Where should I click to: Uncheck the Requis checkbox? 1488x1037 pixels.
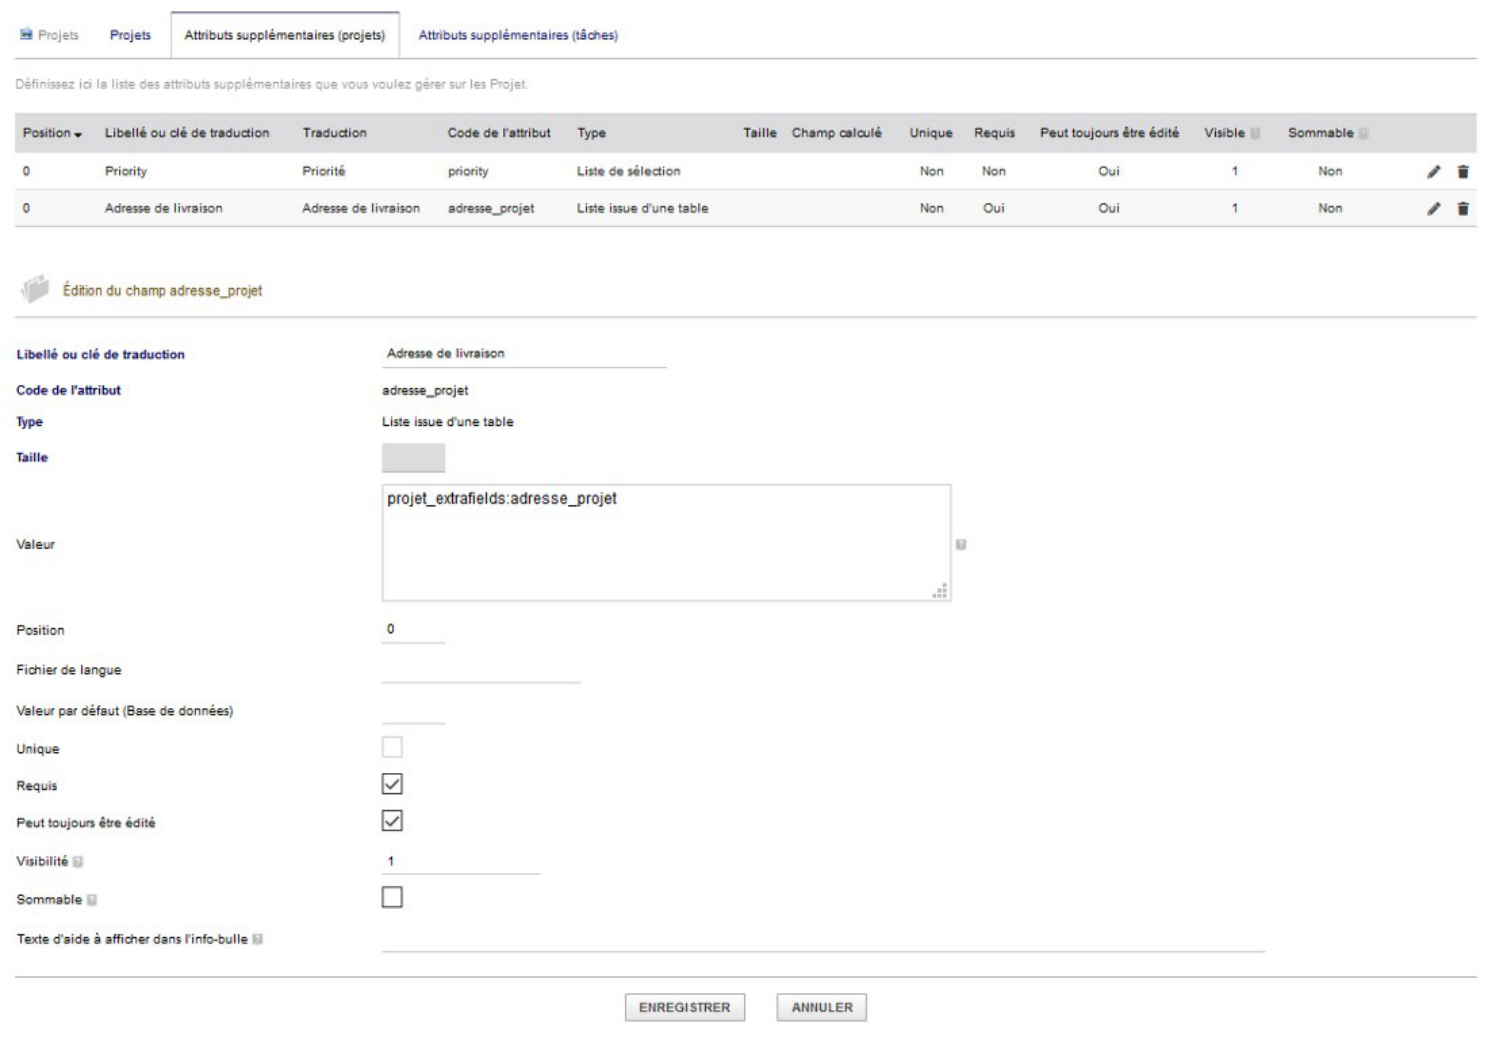[x=392, y=784]
